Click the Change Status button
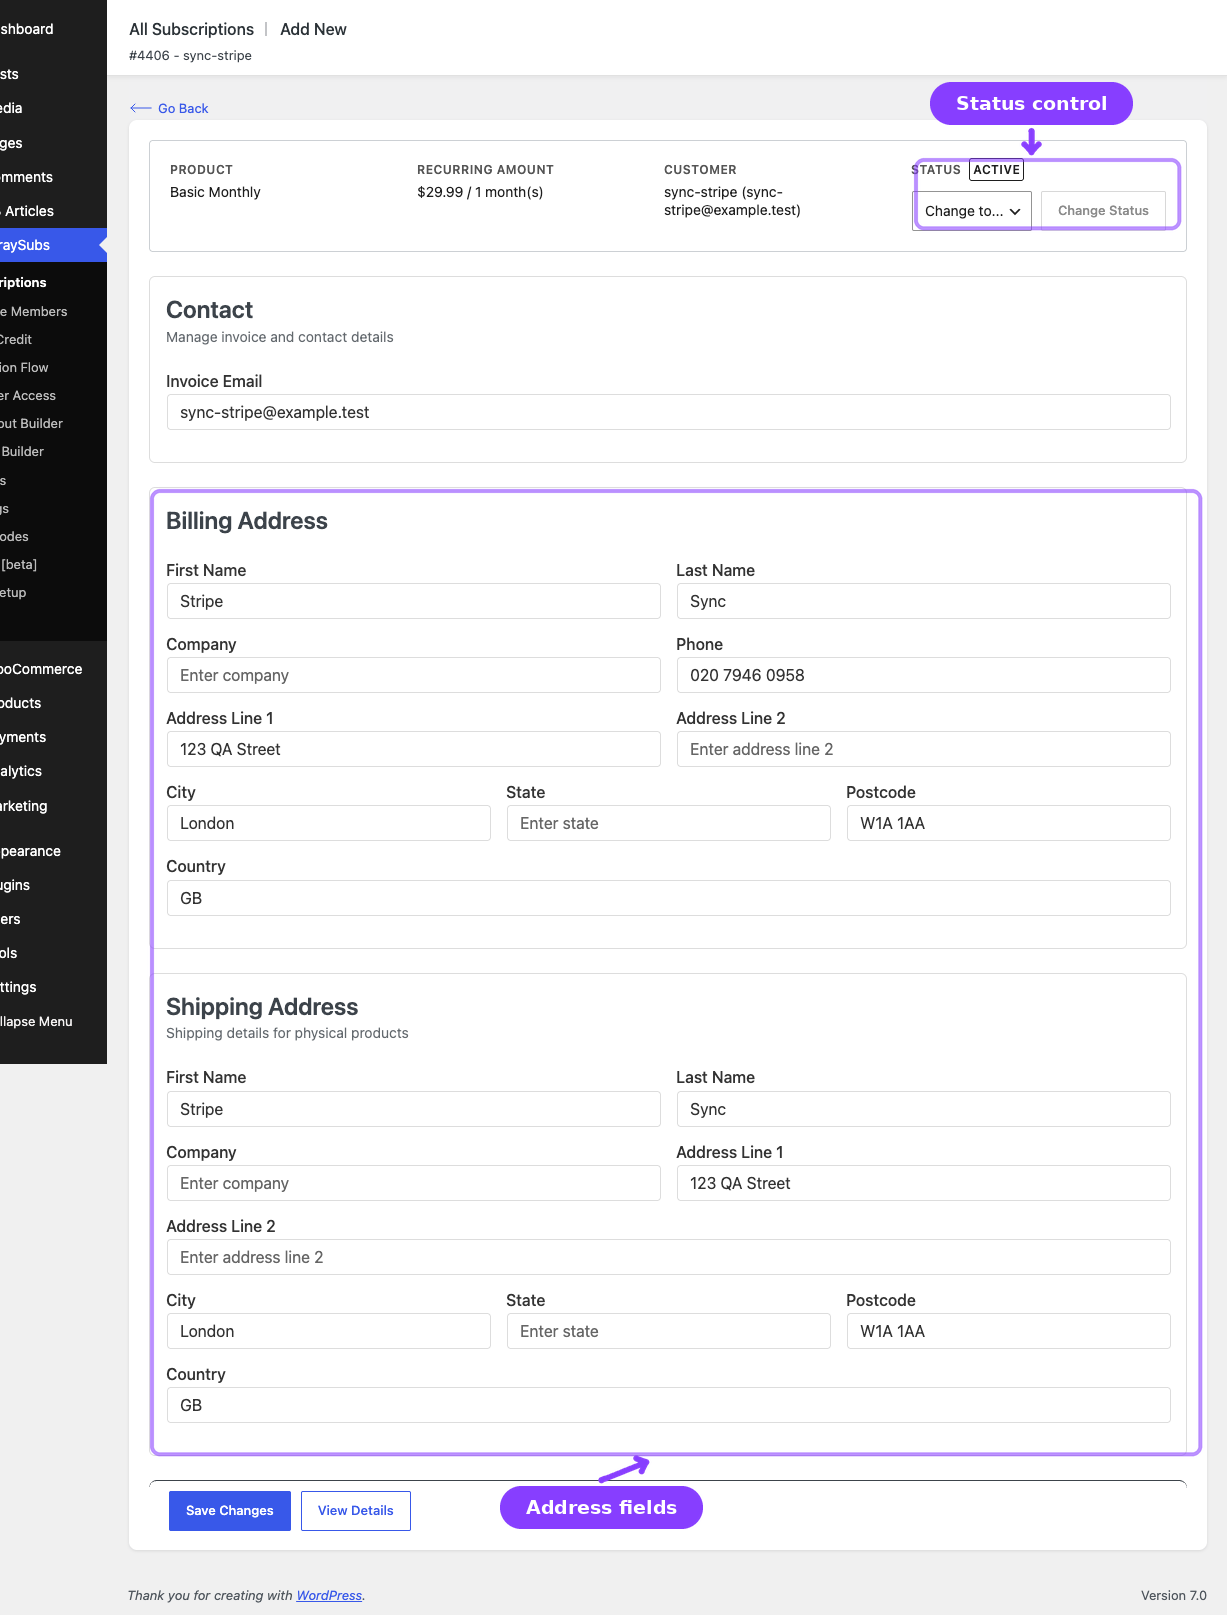Viewport: 1227px width, 1615px height. tap(1103, 211)
